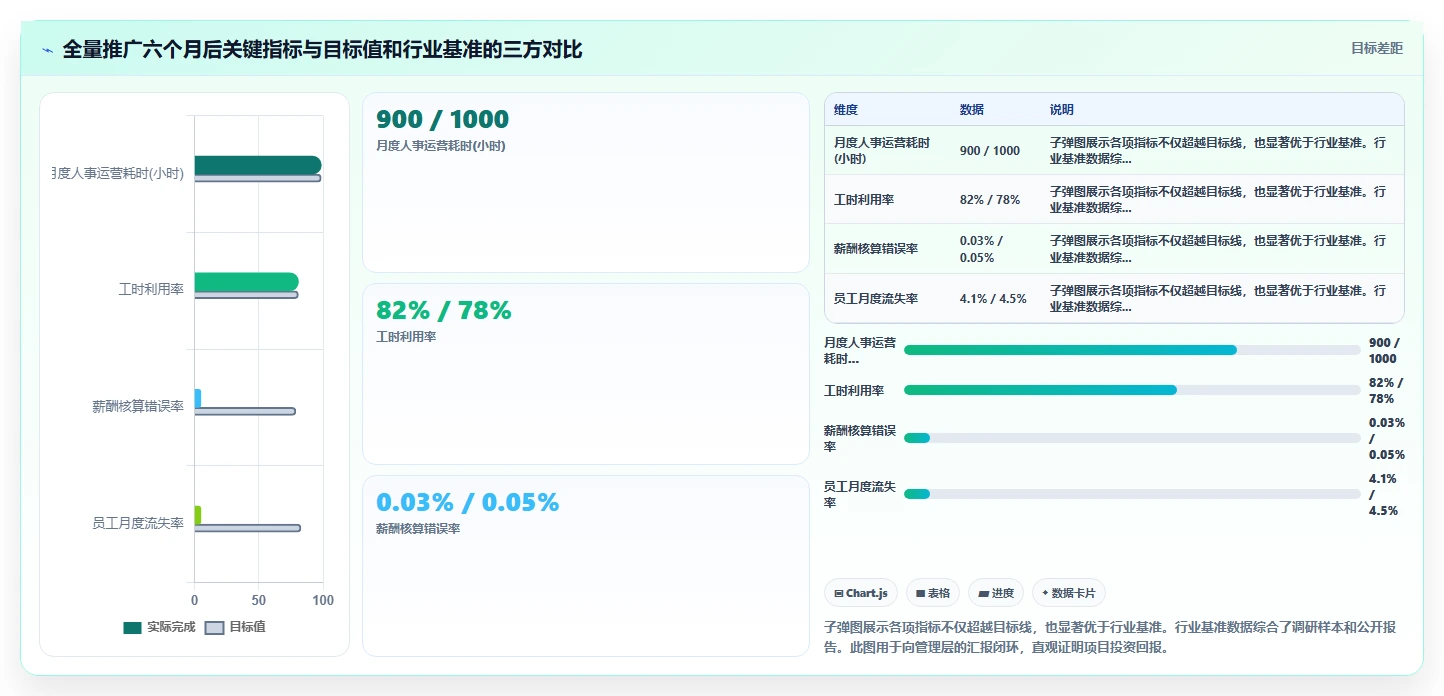The width and height of the screenshot is (1444, 696).
Task: Select the 数据卡片 chip
Action: pos(1069,593)
